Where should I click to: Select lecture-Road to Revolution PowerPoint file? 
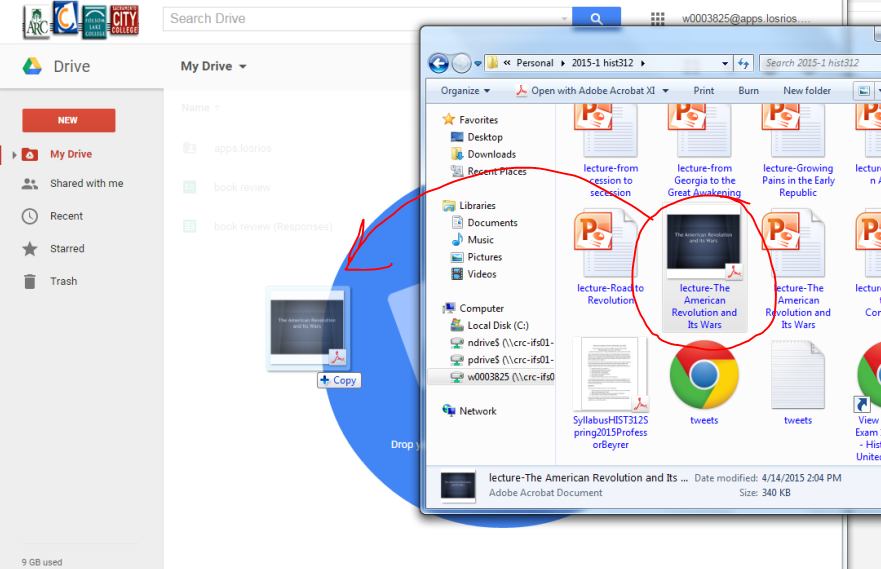click(x=610, y=258)
